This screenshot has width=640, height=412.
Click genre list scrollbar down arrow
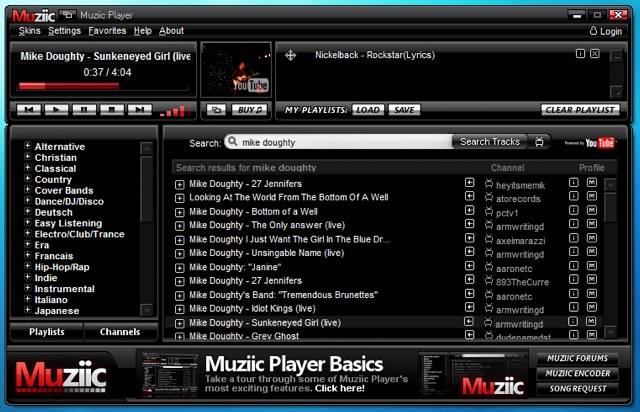pyautogui.click(x=147, y=310)
